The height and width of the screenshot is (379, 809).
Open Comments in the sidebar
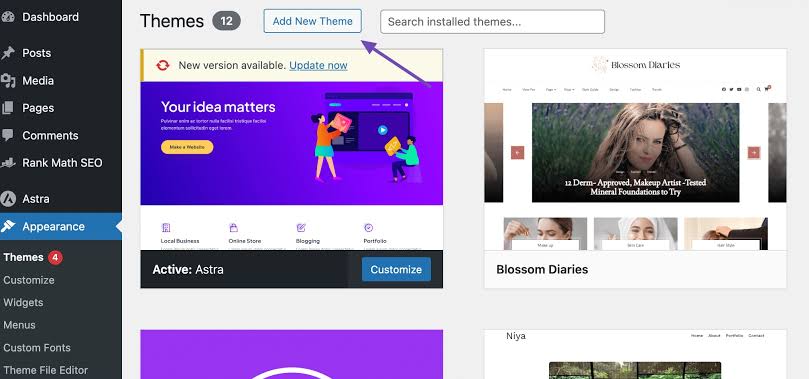pyautogui.click(x=50, y=135)
